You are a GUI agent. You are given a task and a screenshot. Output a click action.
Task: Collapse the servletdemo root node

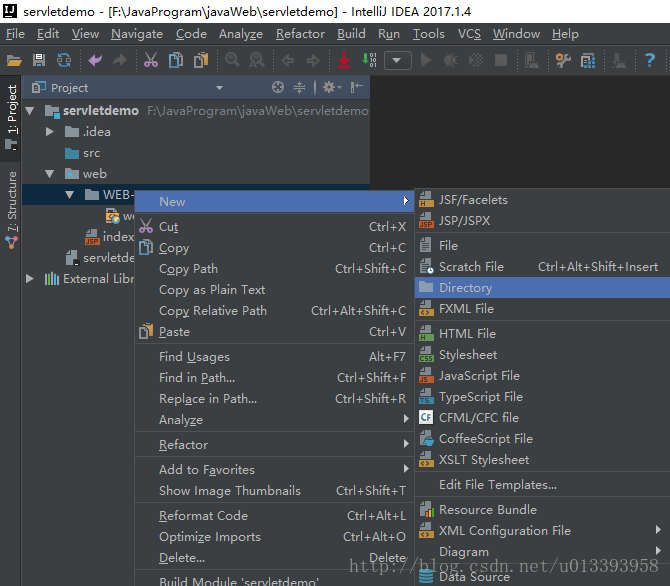(29, 111)
